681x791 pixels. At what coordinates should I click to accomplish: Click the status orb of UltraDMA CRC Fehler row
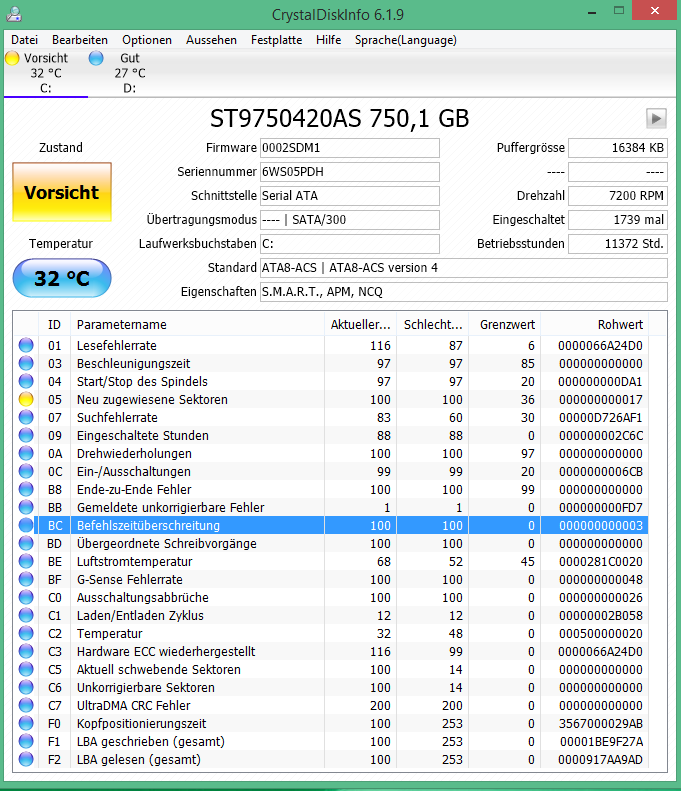(x=26, y=705)
